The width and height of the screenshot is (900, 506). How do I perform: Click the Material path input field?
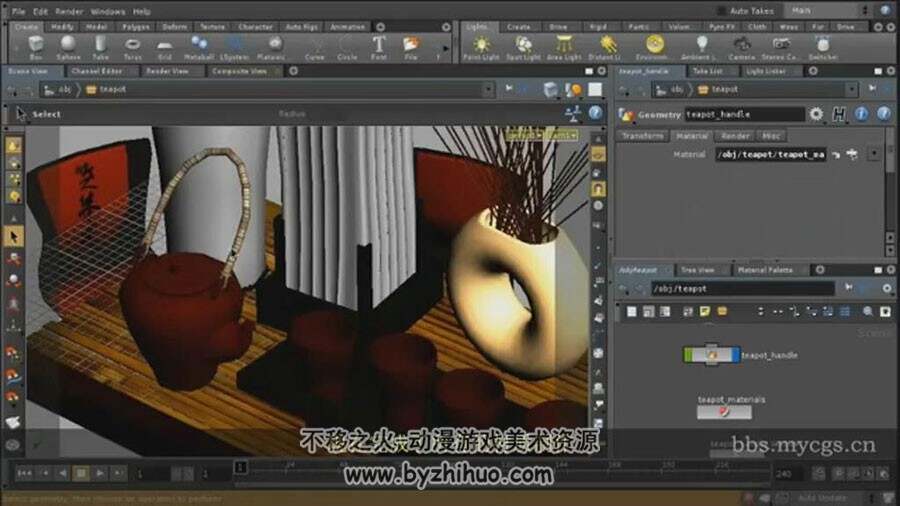click(770, 154)
